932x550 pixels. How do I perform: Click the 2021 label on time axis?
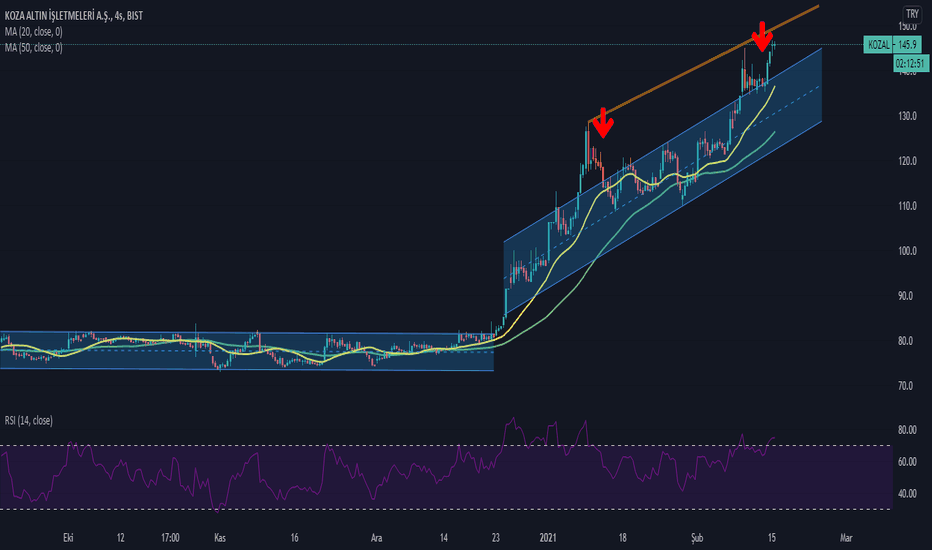[547, 538]
